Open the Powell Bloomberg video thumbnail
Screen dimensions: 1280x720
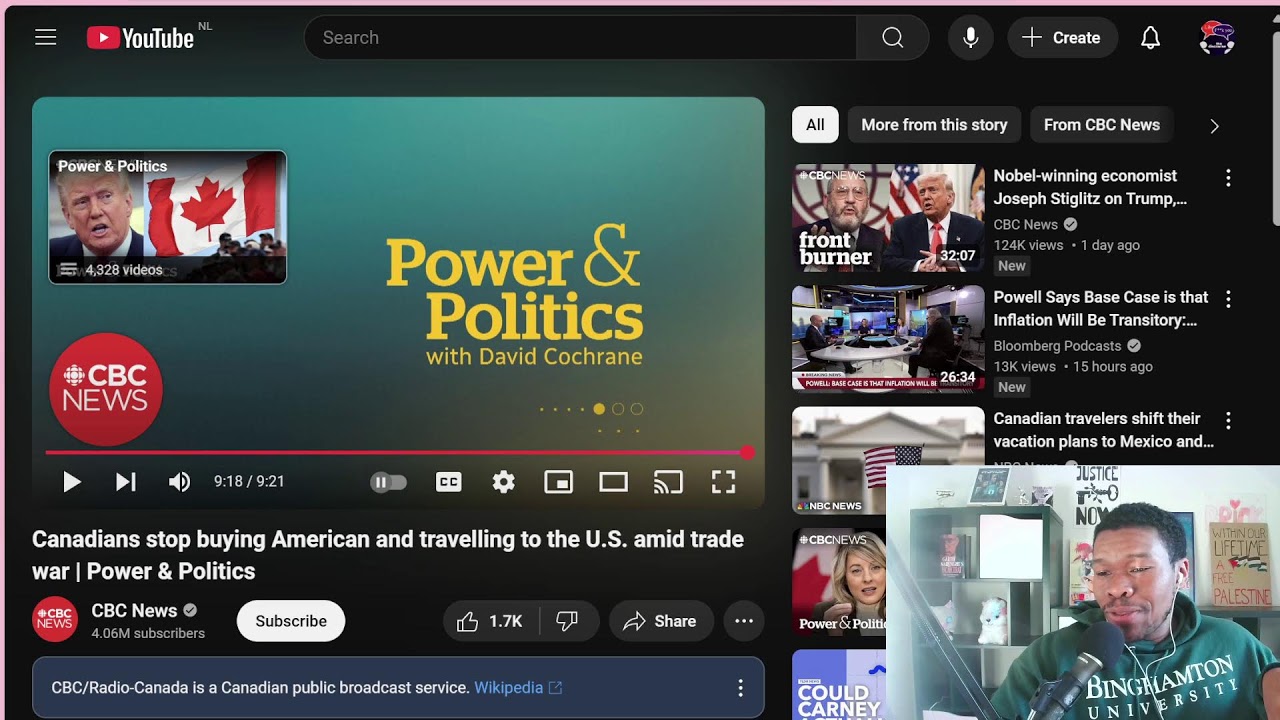888,339
